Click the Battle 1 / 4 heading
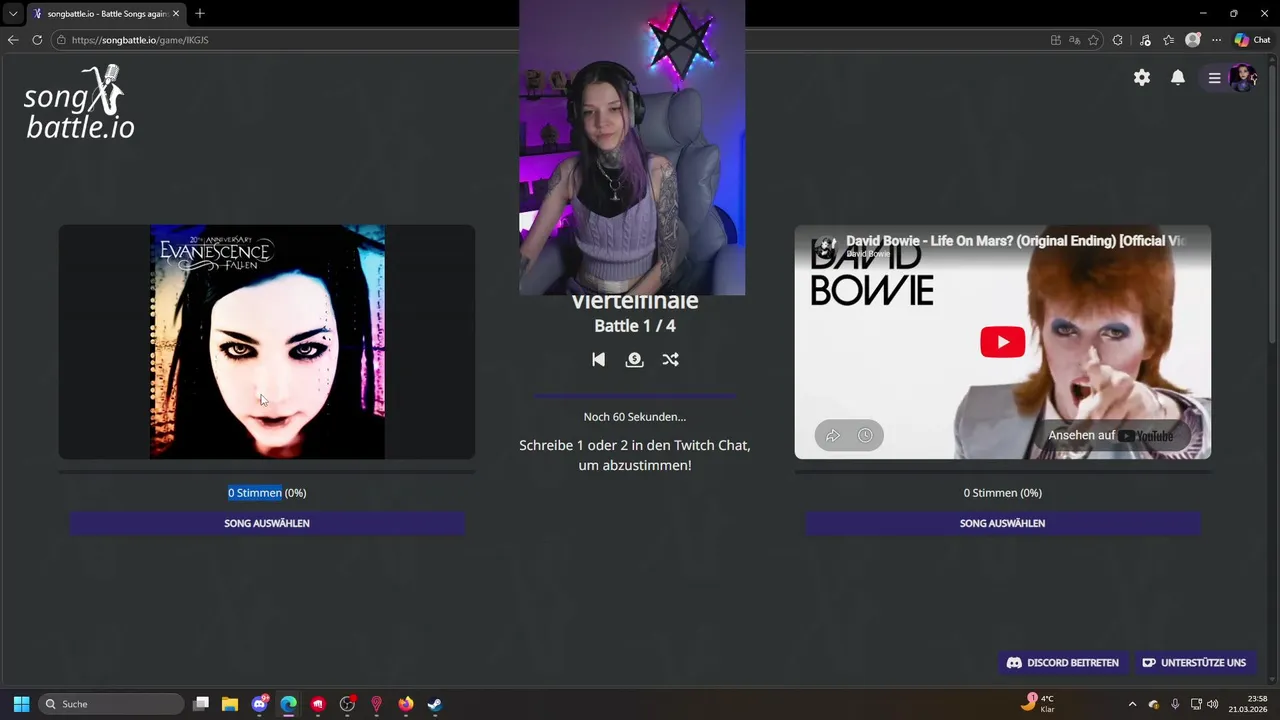This screenshot has height=720, width=1280. (x=635, y=325)
